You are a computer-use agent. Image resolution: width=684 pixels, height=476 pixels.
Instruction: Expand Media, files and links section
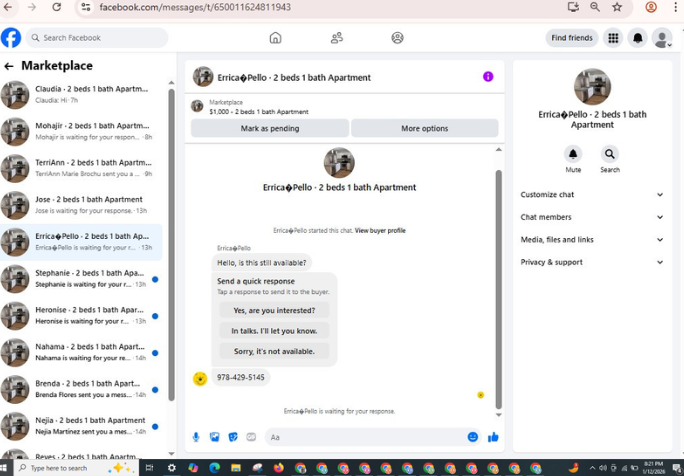592,240
